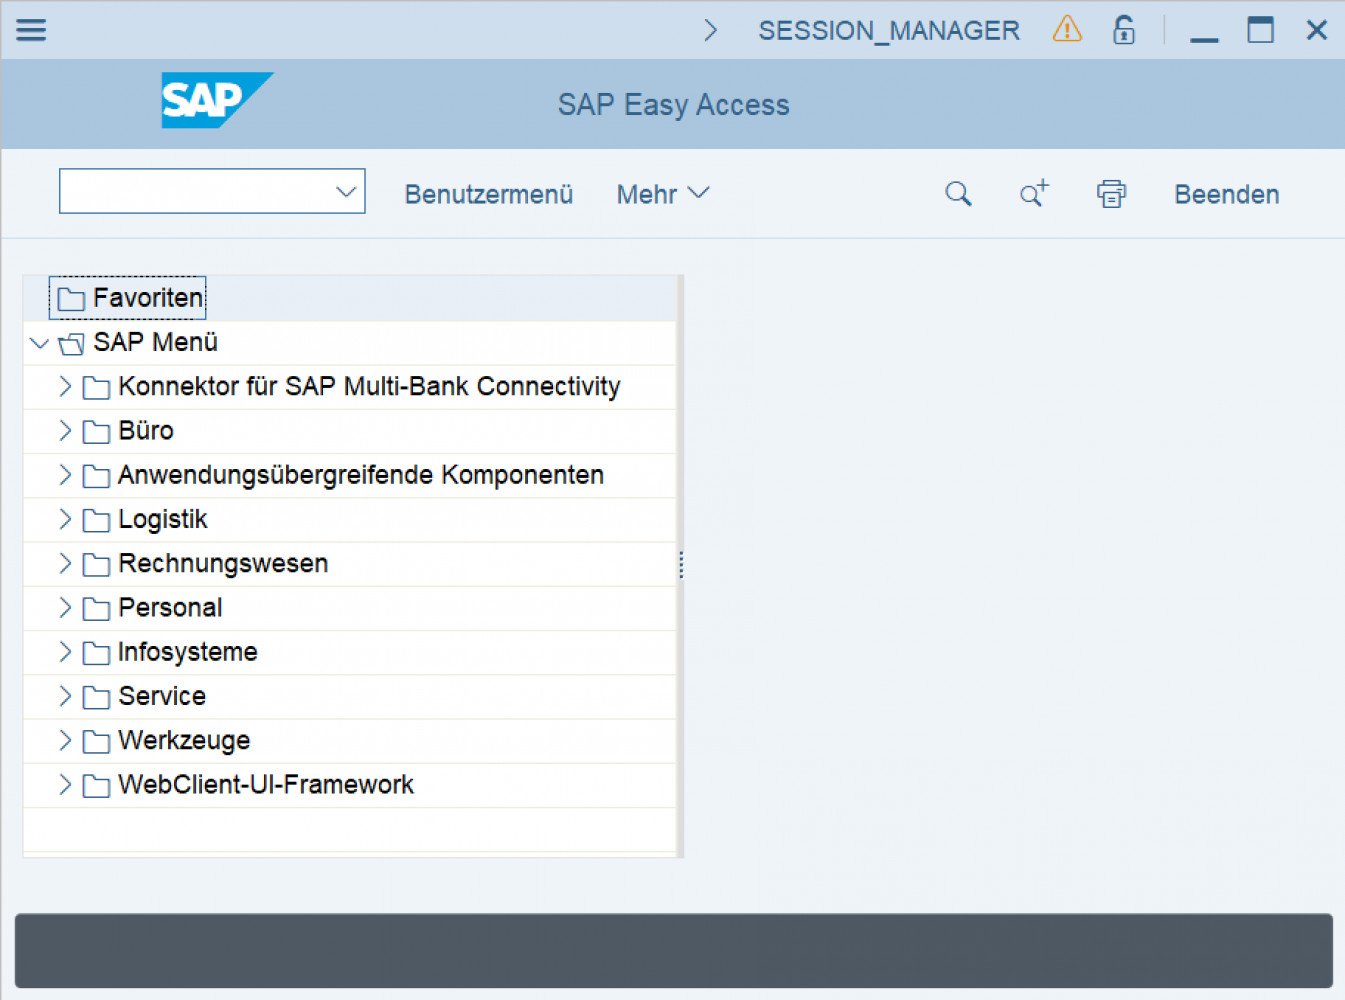This screenshot has width=1345, height=1000.
Task: Expand the Werkzeuge folder
Action: [x=65, y=741]
